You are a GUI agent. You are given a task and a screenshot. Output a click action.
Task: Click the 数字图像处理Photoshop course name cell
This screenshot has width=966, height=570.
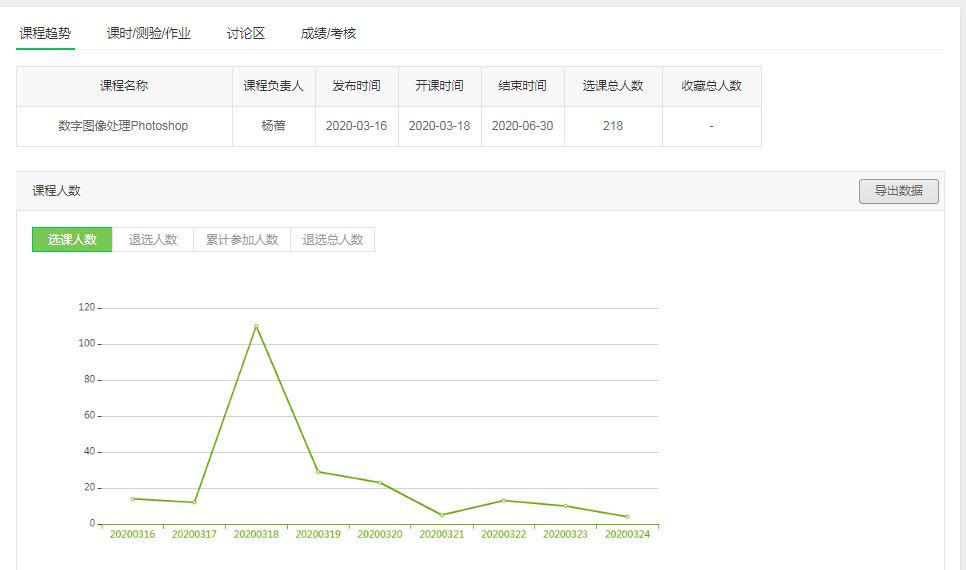pyautogui.click(x=124, y=126)
